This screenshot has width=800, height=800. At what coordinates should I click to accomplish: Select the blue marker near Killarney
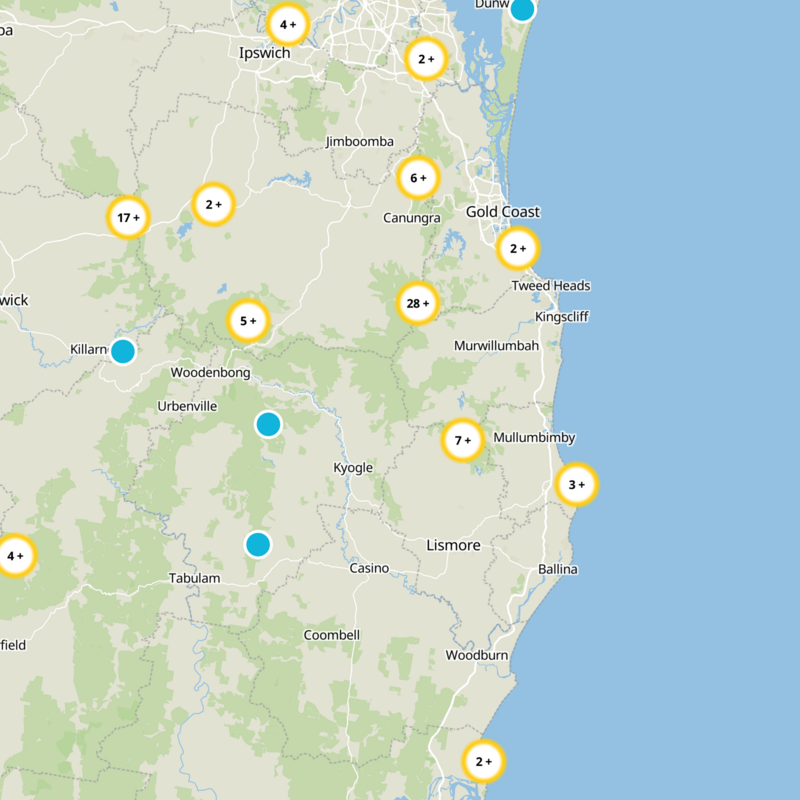(x=121, y=351)
